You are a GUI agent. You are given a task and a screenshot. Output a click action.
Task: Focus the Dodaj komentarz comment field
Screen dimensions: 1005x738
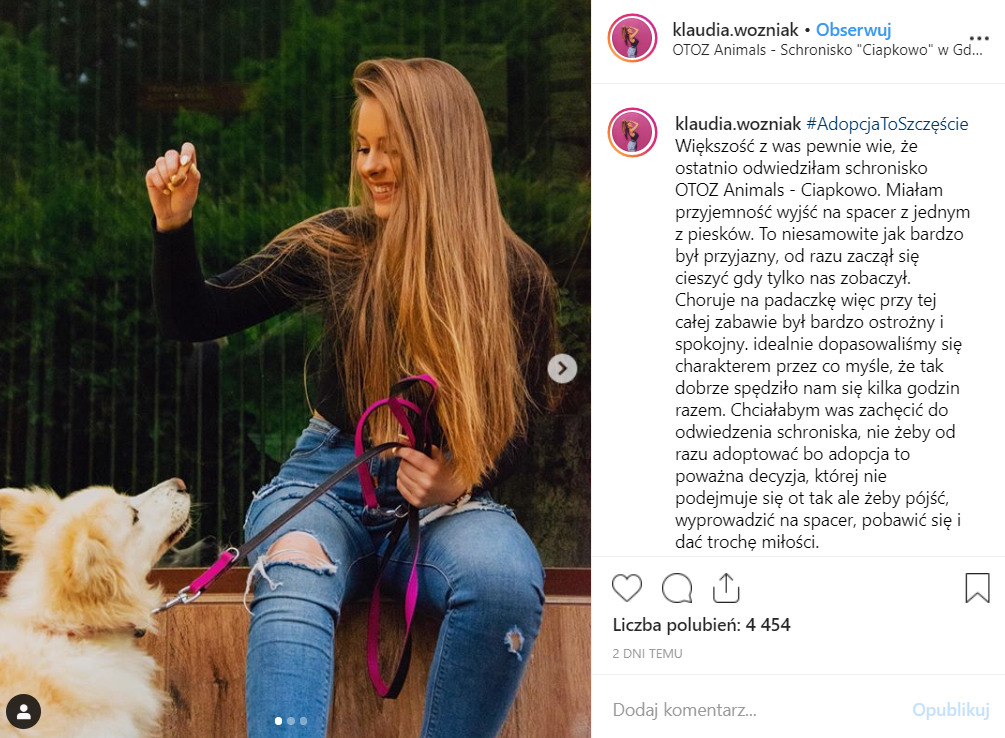756,710
